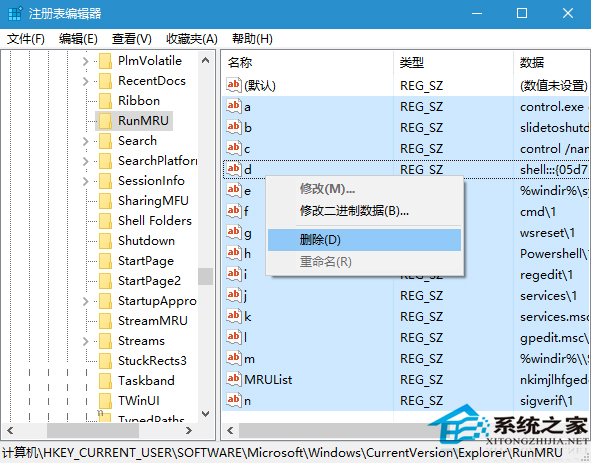591x463 pixels.
Task: Click the 数据 column header
Action: click(x=552, y=62)
